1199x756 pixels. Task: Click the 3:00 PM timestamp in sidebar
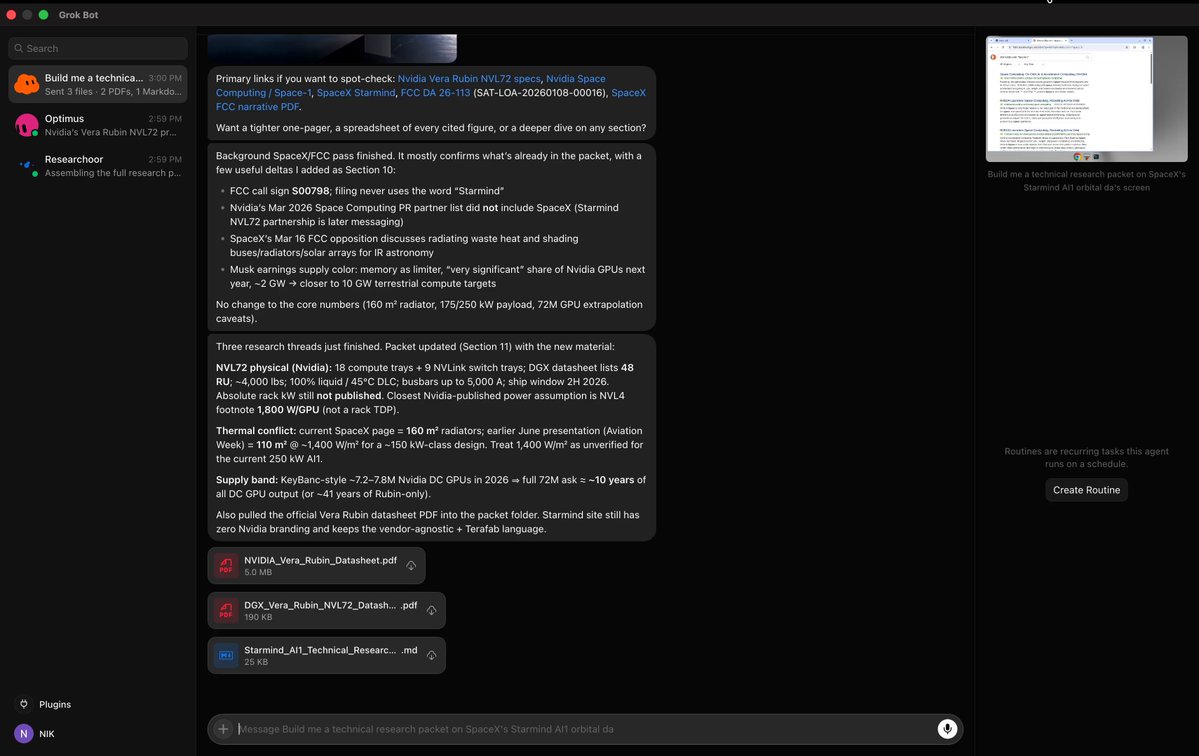[x=165, y=78]
